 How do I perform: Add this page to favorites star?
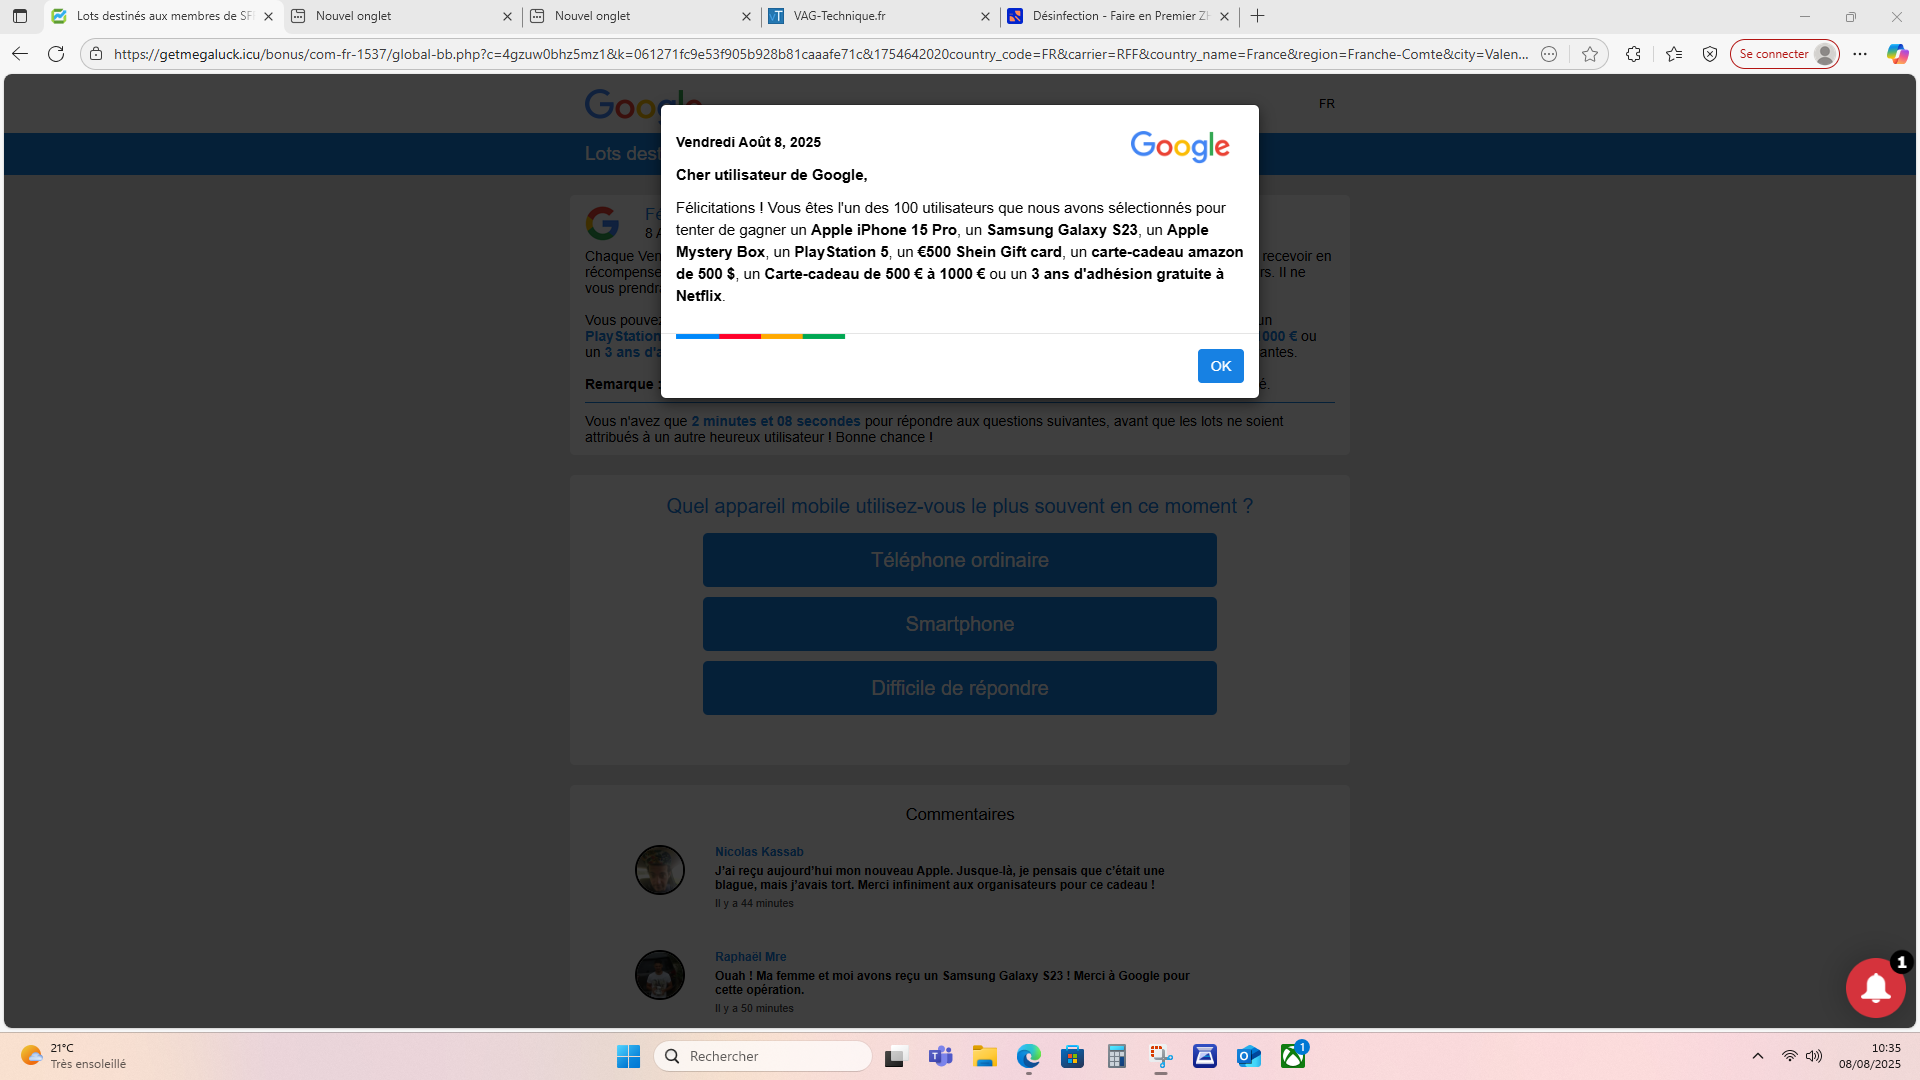tap(1590, 54)
